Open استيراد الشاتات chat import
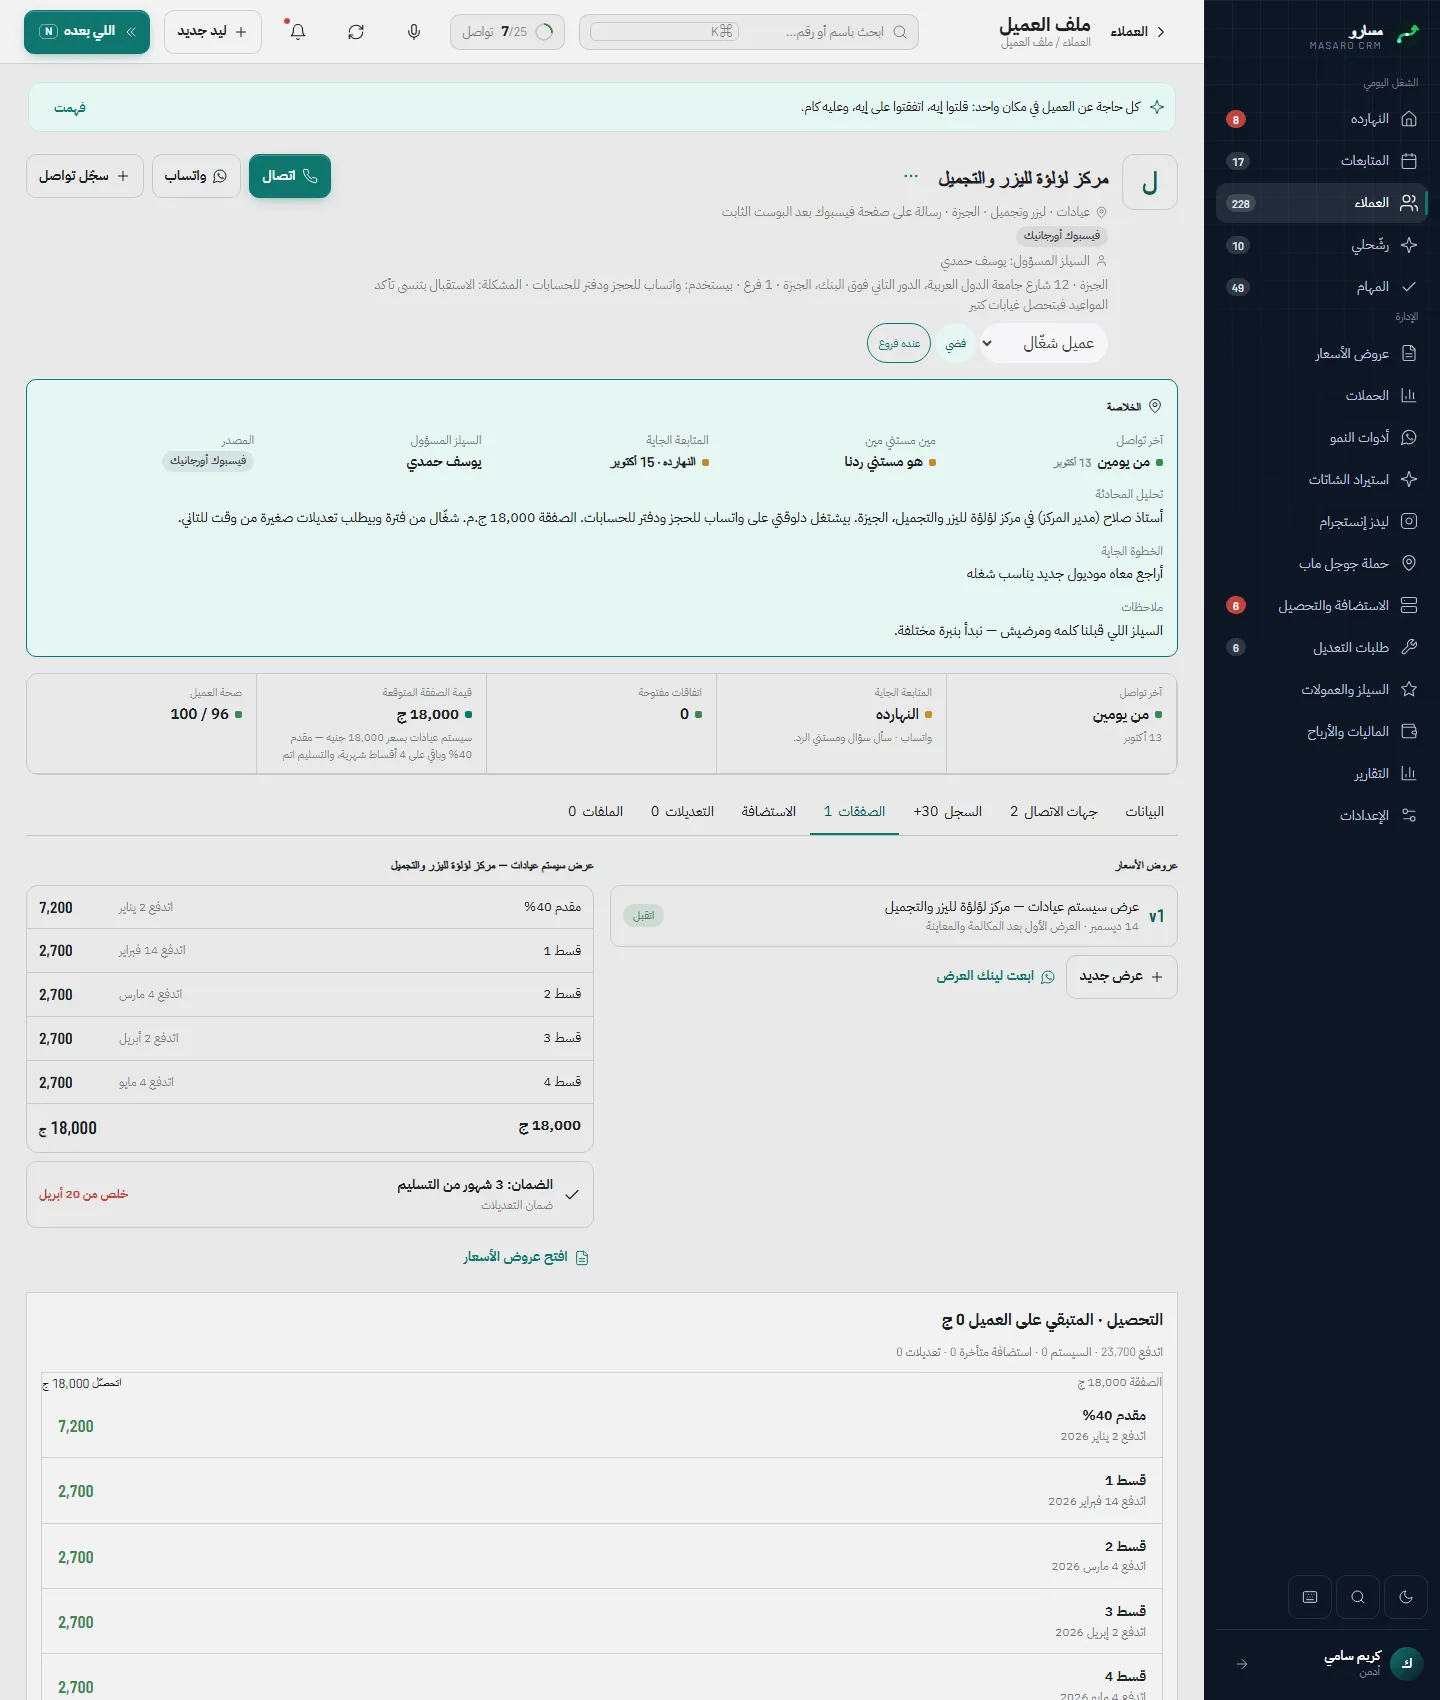 click(1322, 479)
